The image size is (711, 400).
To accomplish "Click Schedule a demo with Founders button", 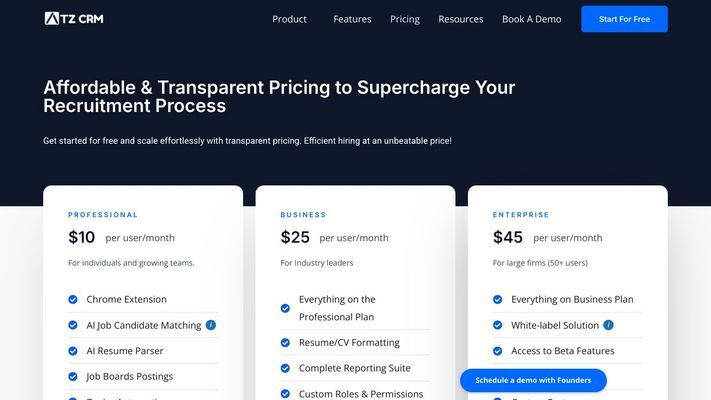I will [533, 380].
